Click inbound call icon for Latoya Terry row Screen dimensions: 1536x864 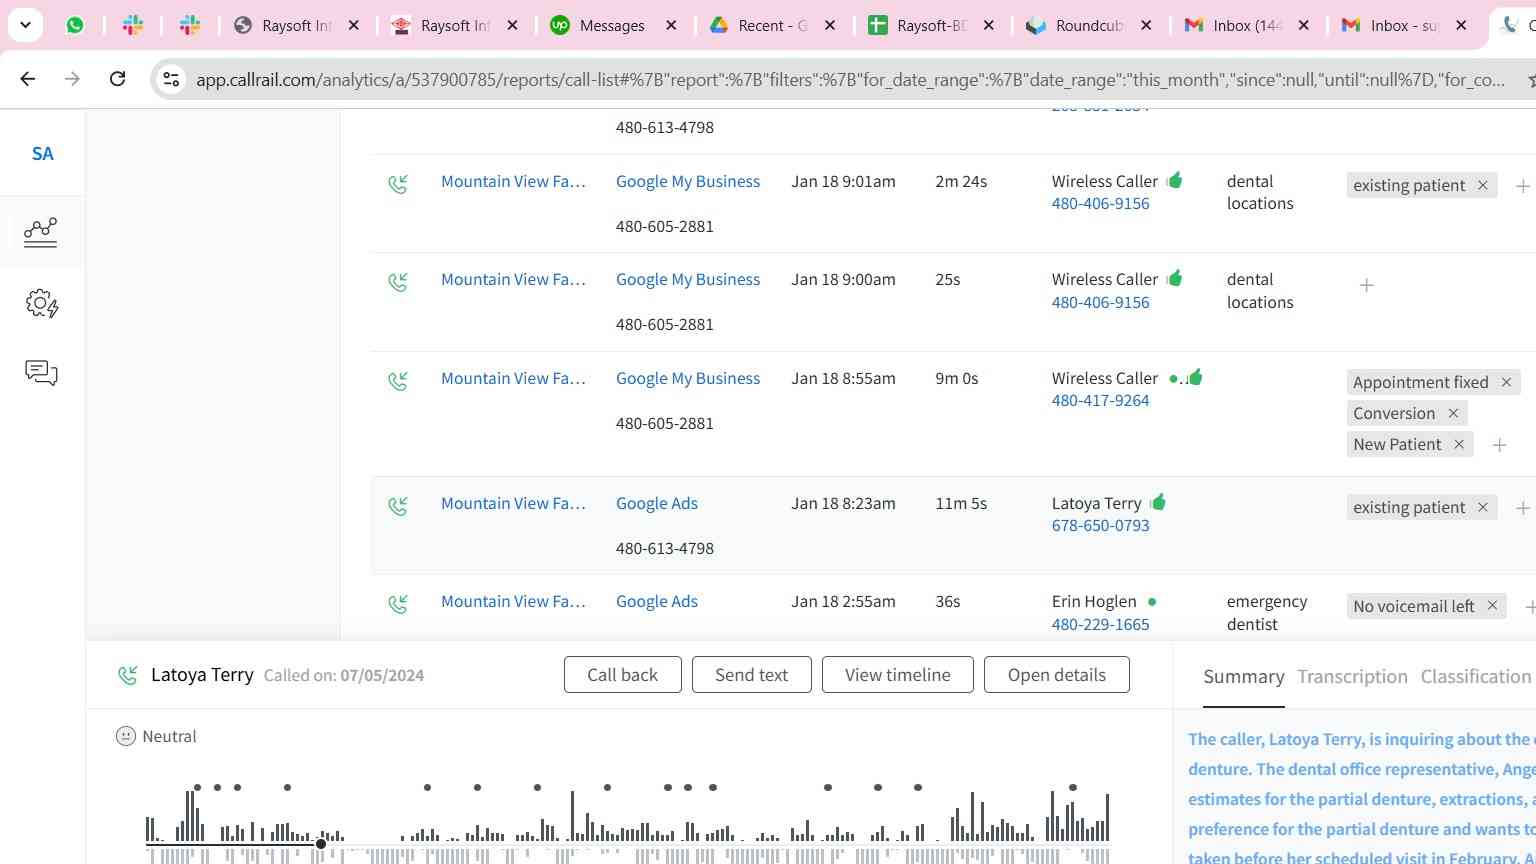click(x=398, y=506)
